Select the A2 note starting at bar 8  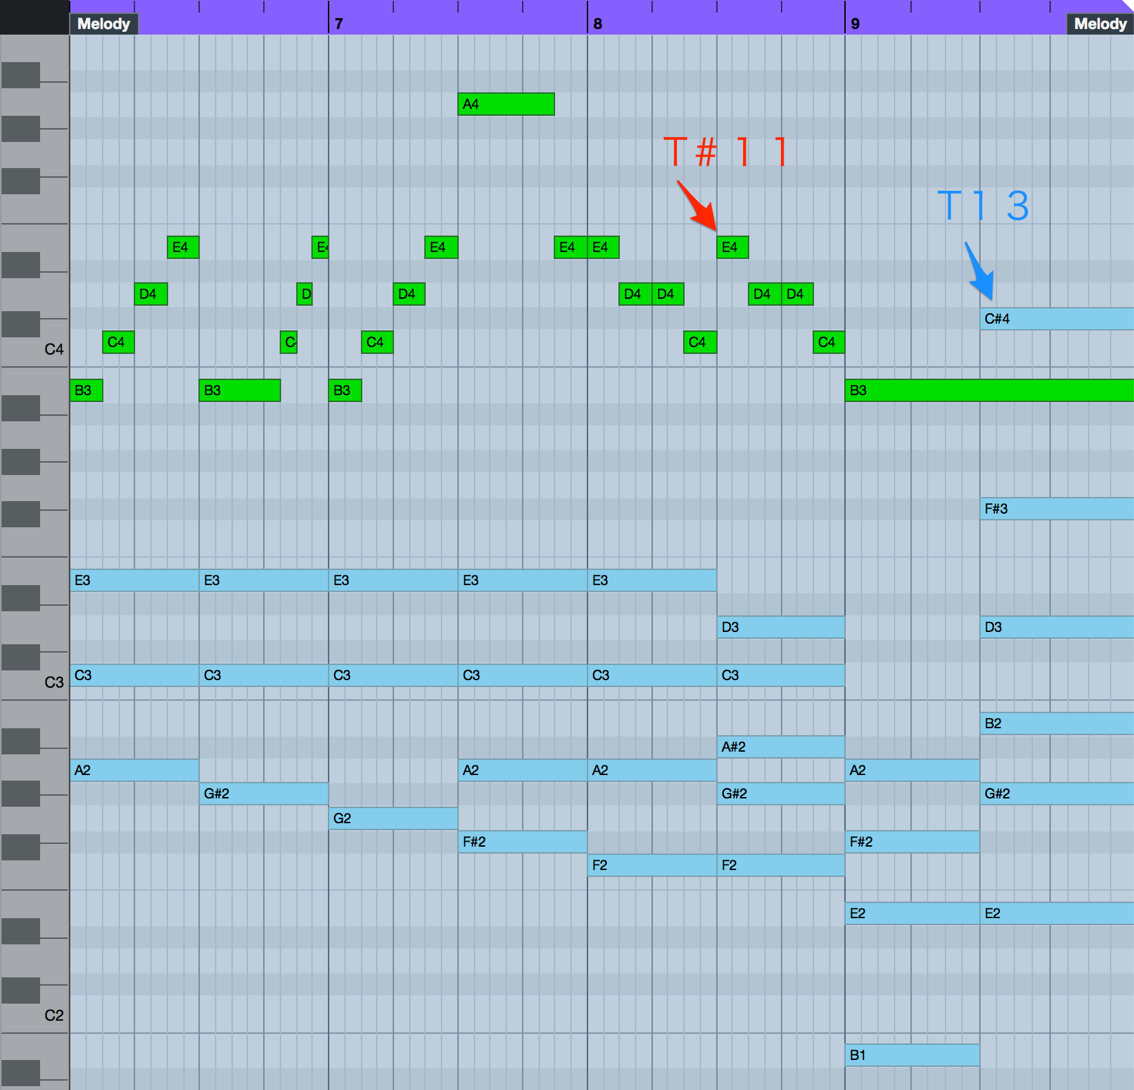(652, 770)
